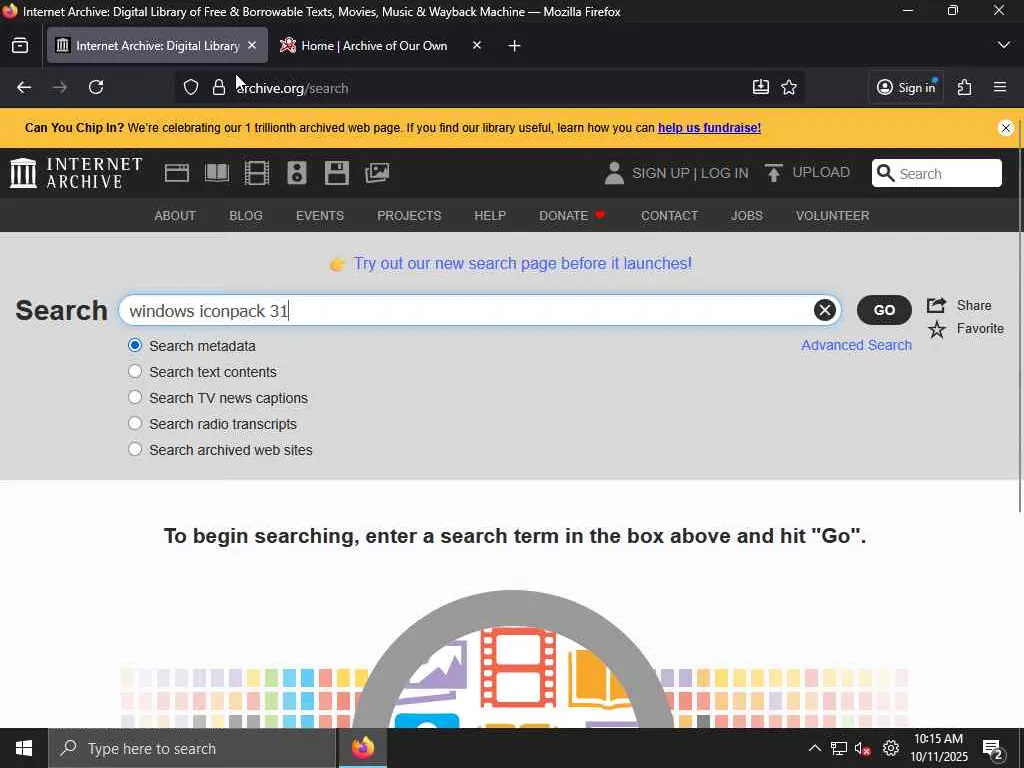
Task: Dismiss the fundraising banner
Action: [1006, 128]
